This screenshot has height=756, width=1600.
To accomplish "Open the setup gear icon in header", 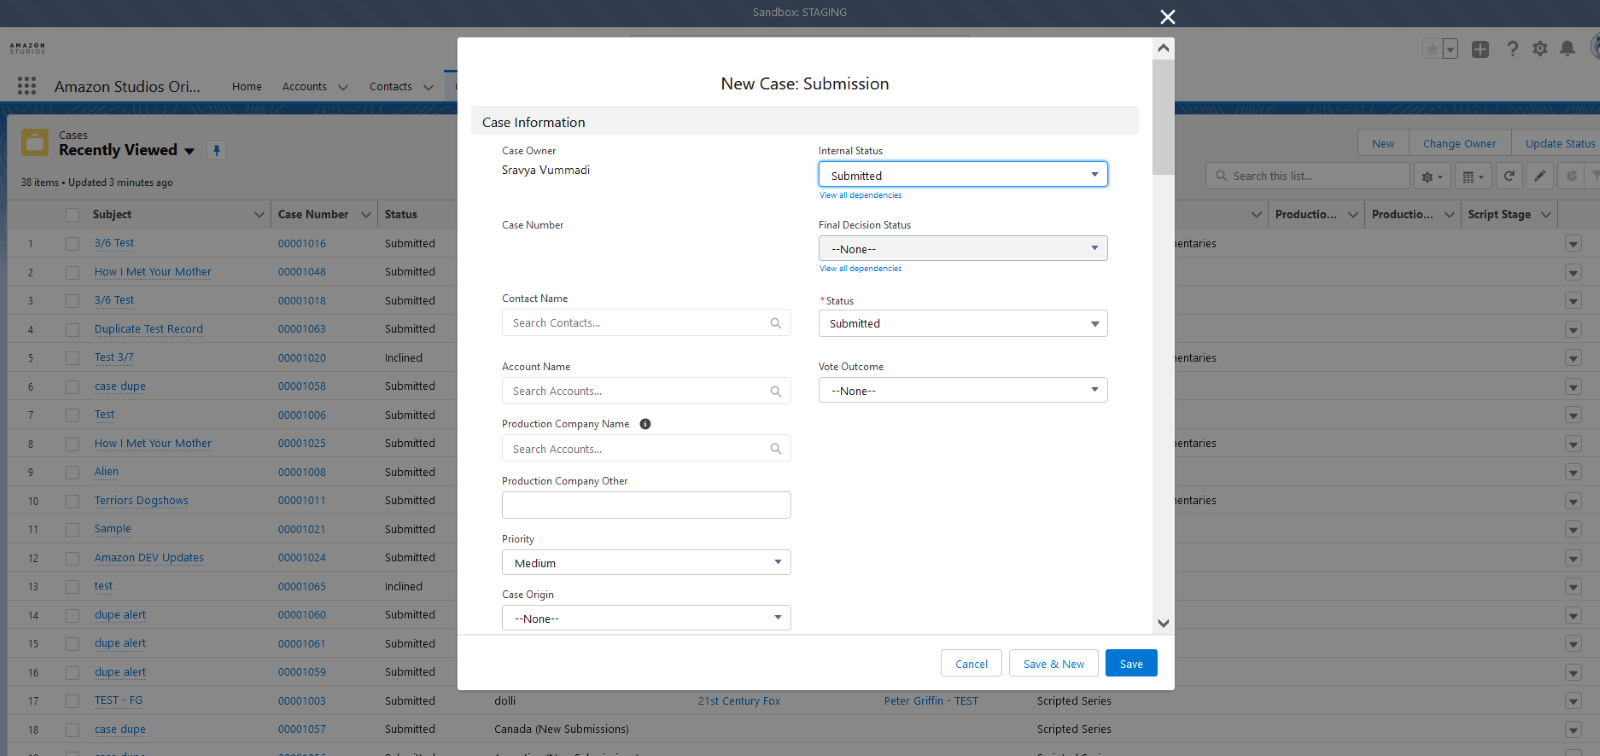I will pyautogui.click(x=1540, y=49).
